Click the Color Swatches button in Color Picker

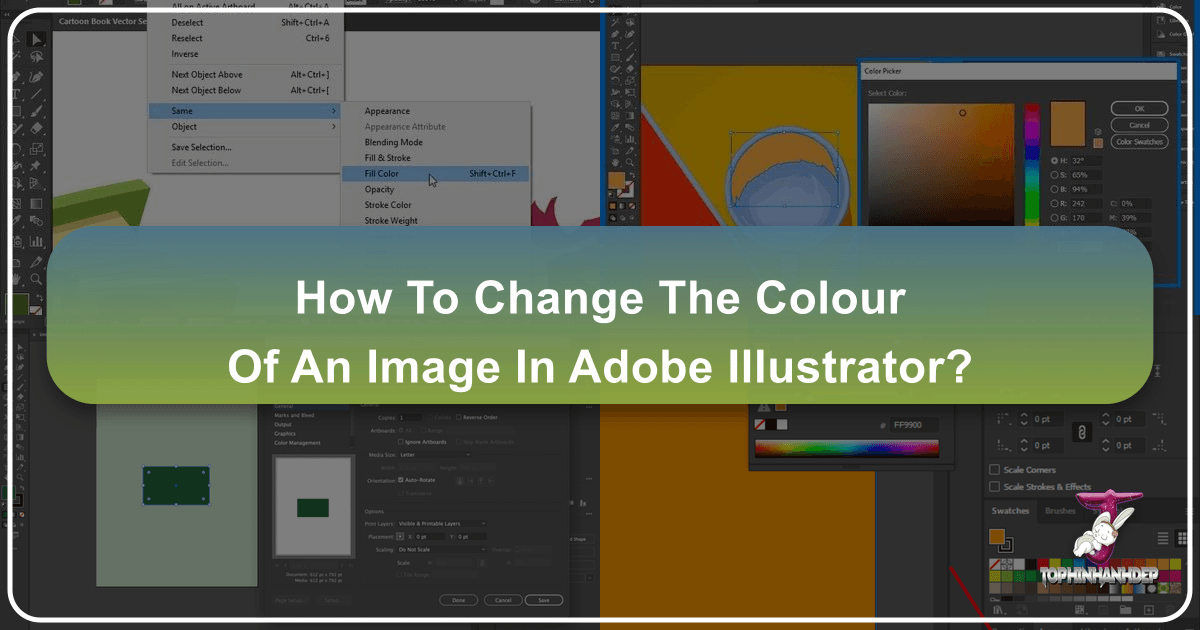click(1139, 142)
